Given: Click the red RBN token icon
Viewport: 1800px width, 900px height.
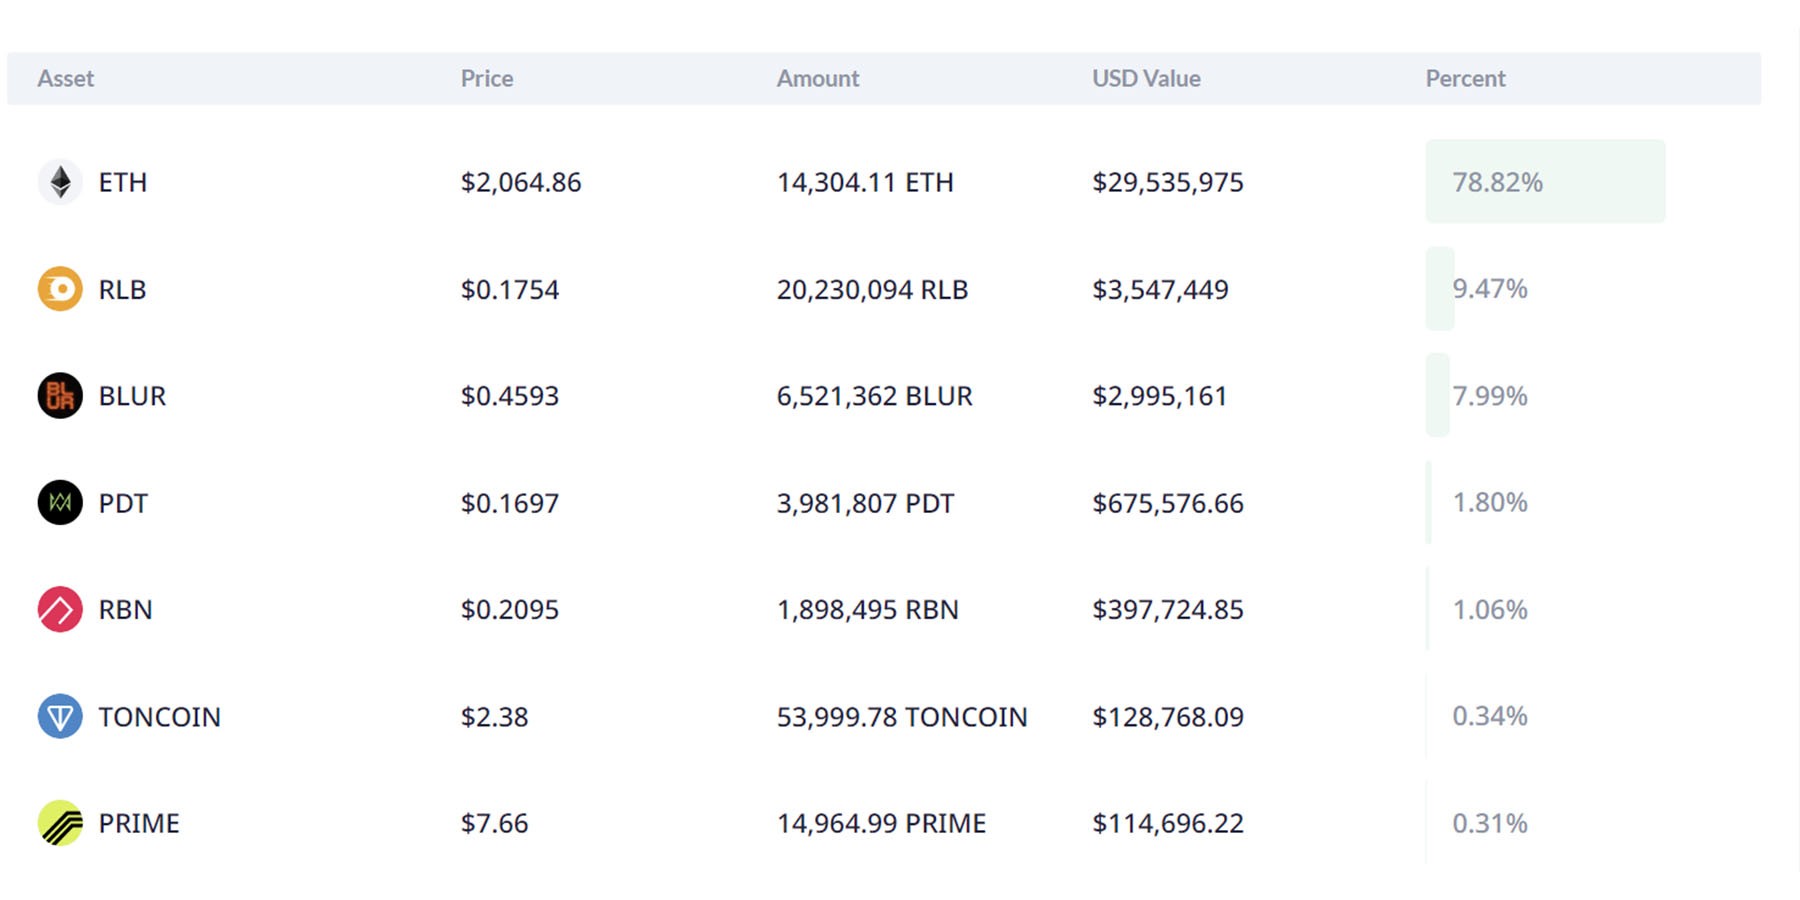Looking at the screenshot, I should point(60,609).
